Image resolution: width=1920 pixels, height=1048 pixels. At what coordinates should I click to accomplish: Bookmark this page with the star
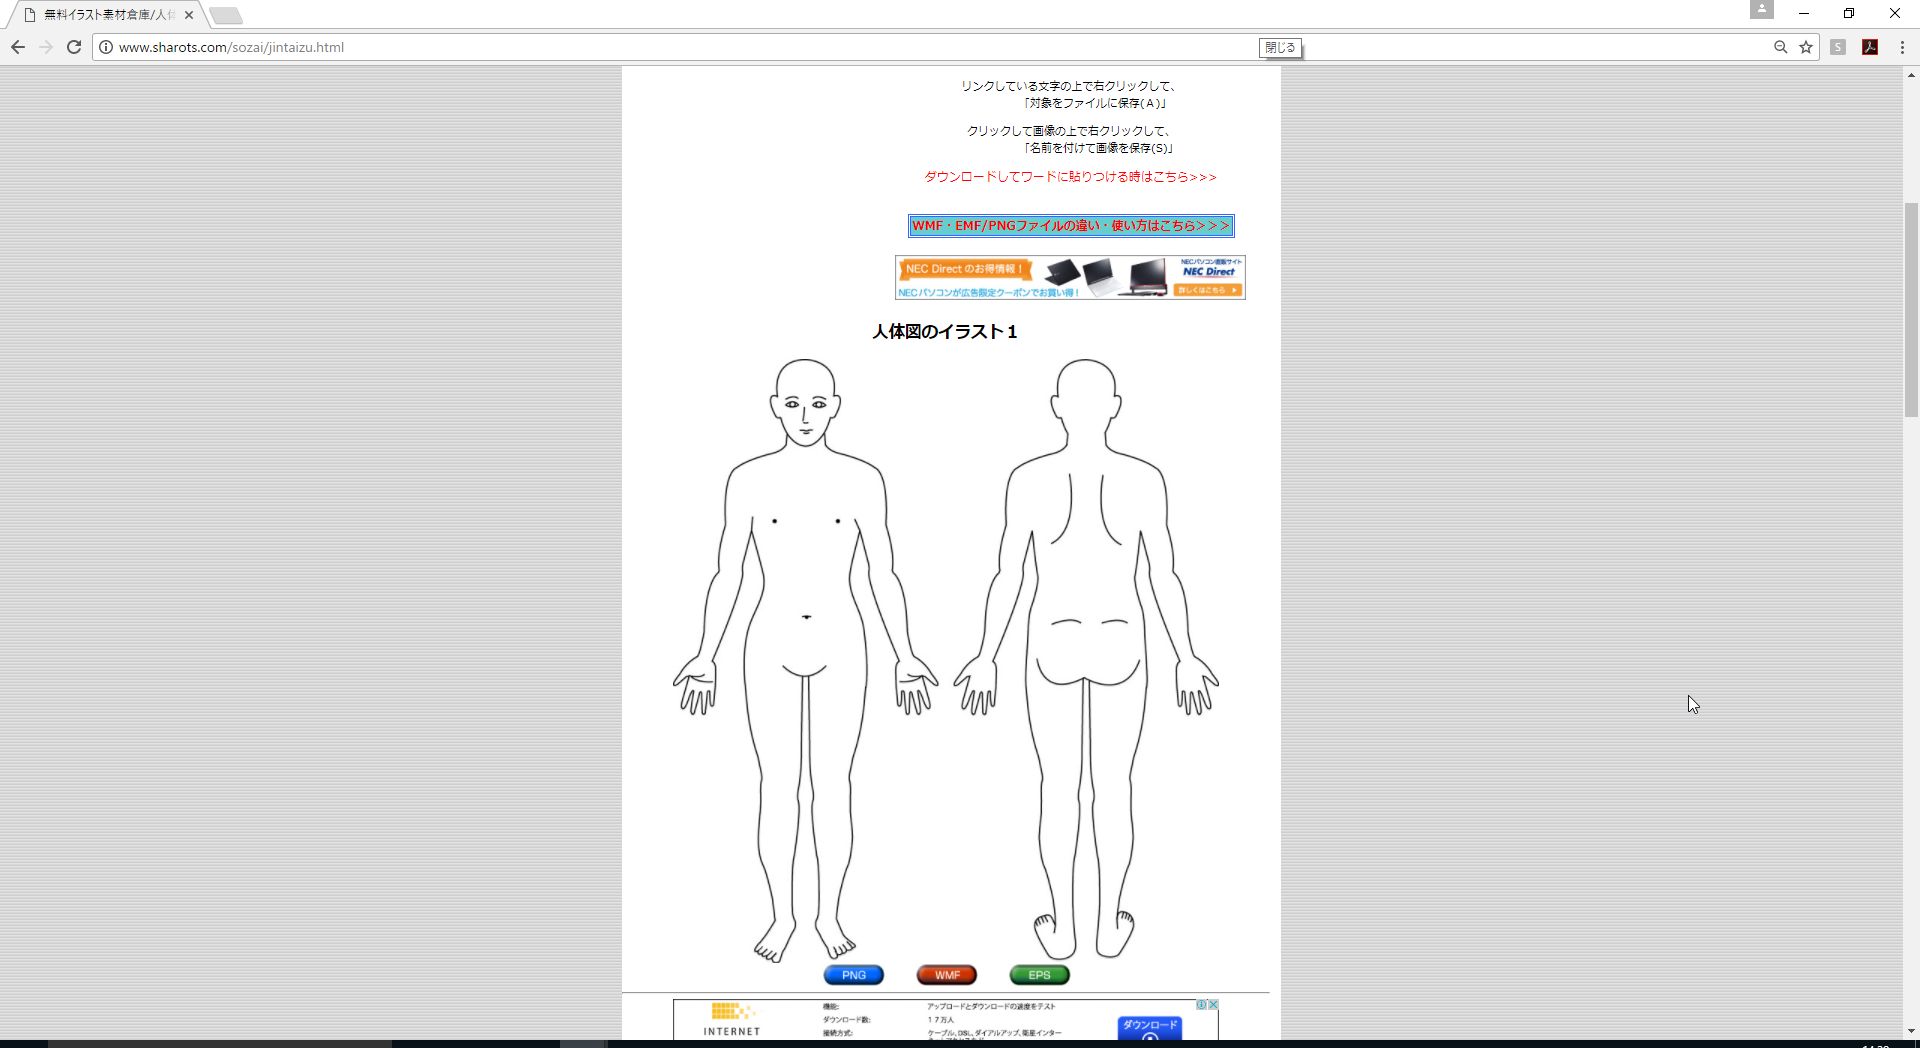click(1805, 47)
